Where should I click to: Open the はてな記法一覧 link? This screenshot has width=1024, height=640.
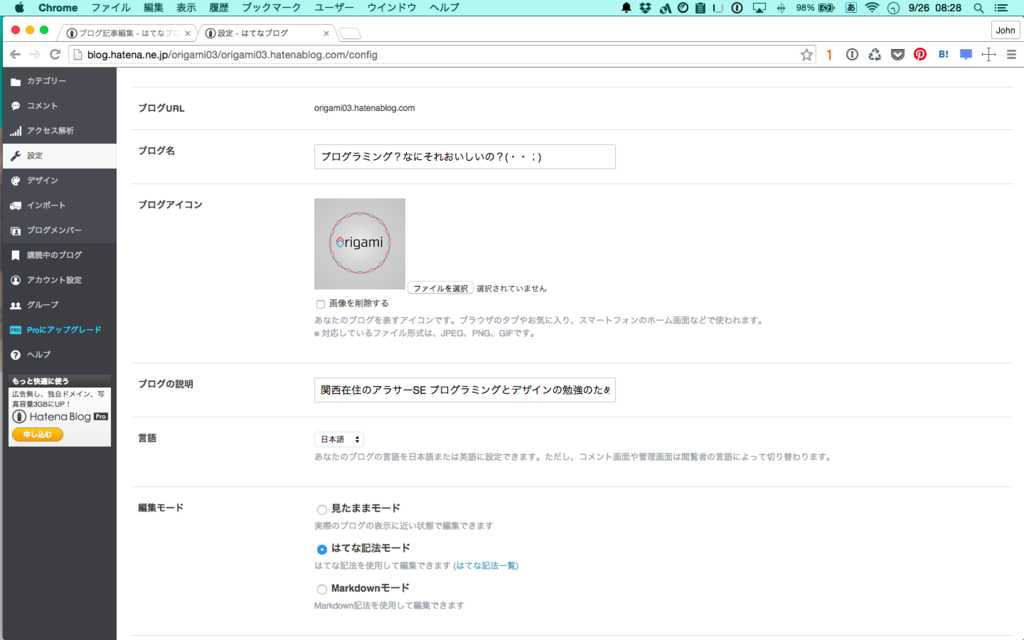(x=487, y=566)
